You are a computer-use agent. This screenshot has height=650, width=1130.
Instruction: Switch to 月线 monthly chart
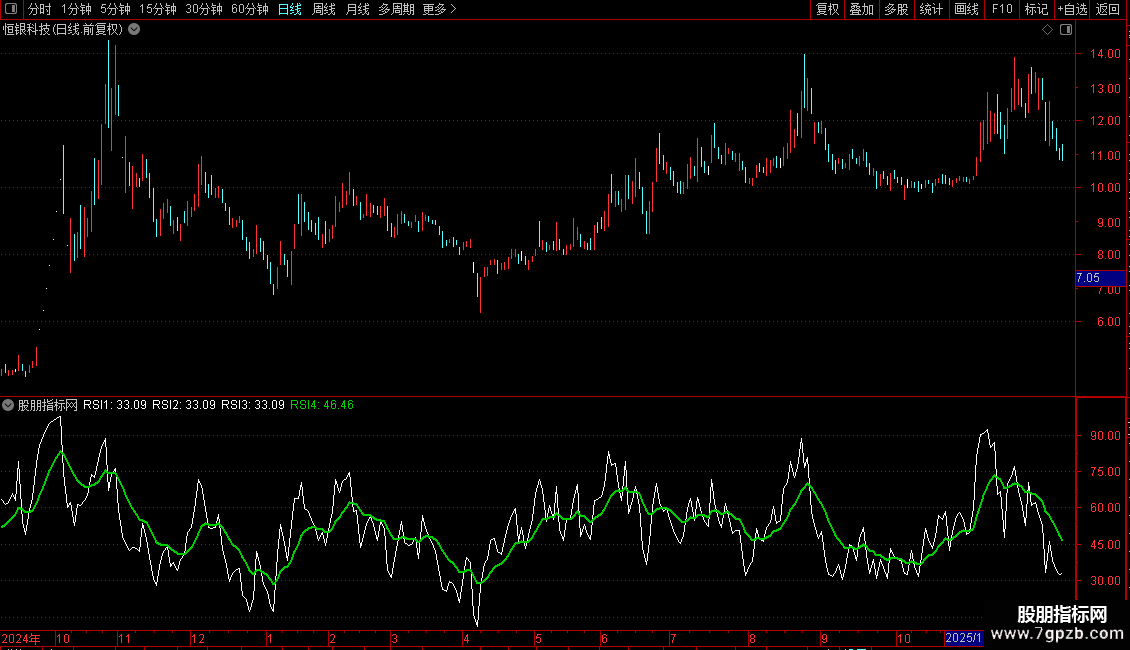point(357,9)
